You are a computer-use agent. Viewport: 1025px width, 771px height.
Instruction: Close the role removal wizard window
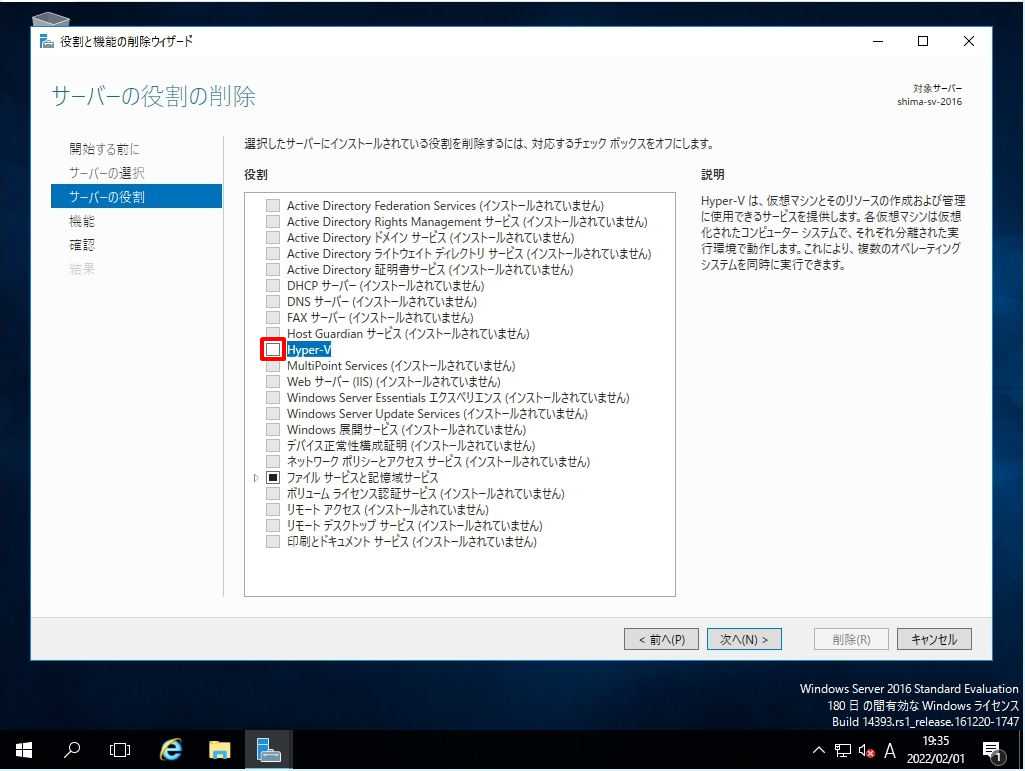(x=969, y=41)
